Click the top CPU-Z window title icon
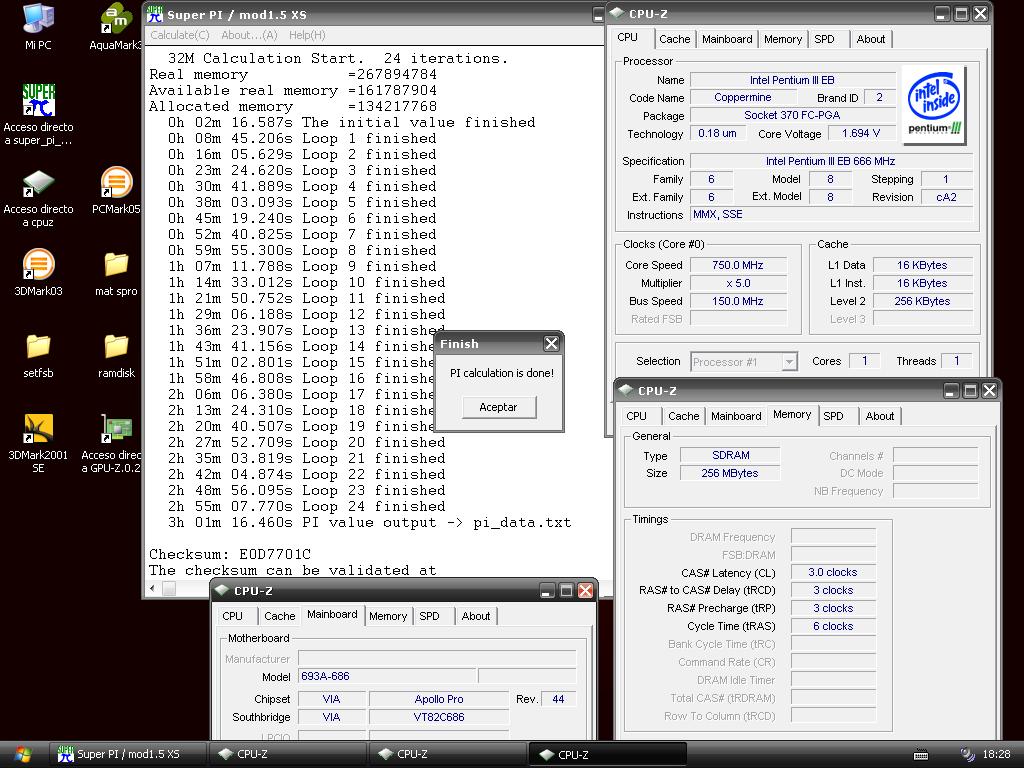Viewport: 1024px width, 768px height. [617, 14]
